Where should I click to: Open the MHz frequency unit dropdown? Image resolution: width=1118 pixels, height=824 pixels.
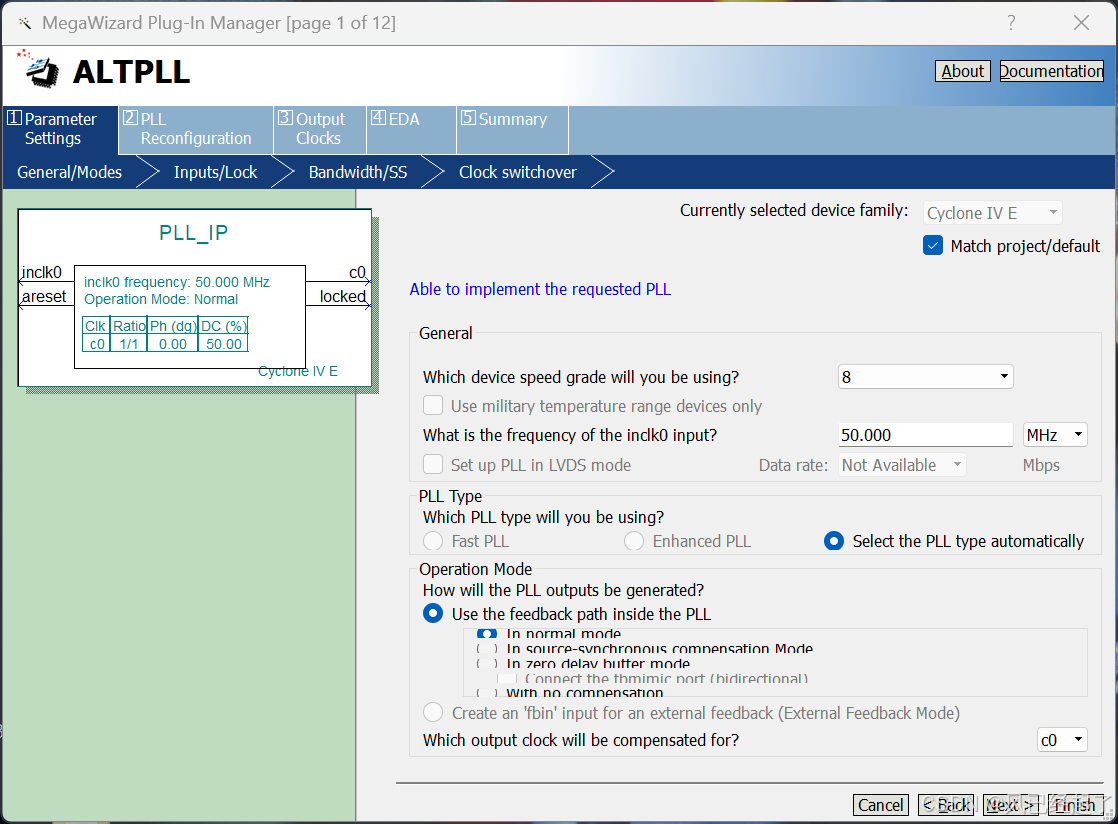point(1055,435)
